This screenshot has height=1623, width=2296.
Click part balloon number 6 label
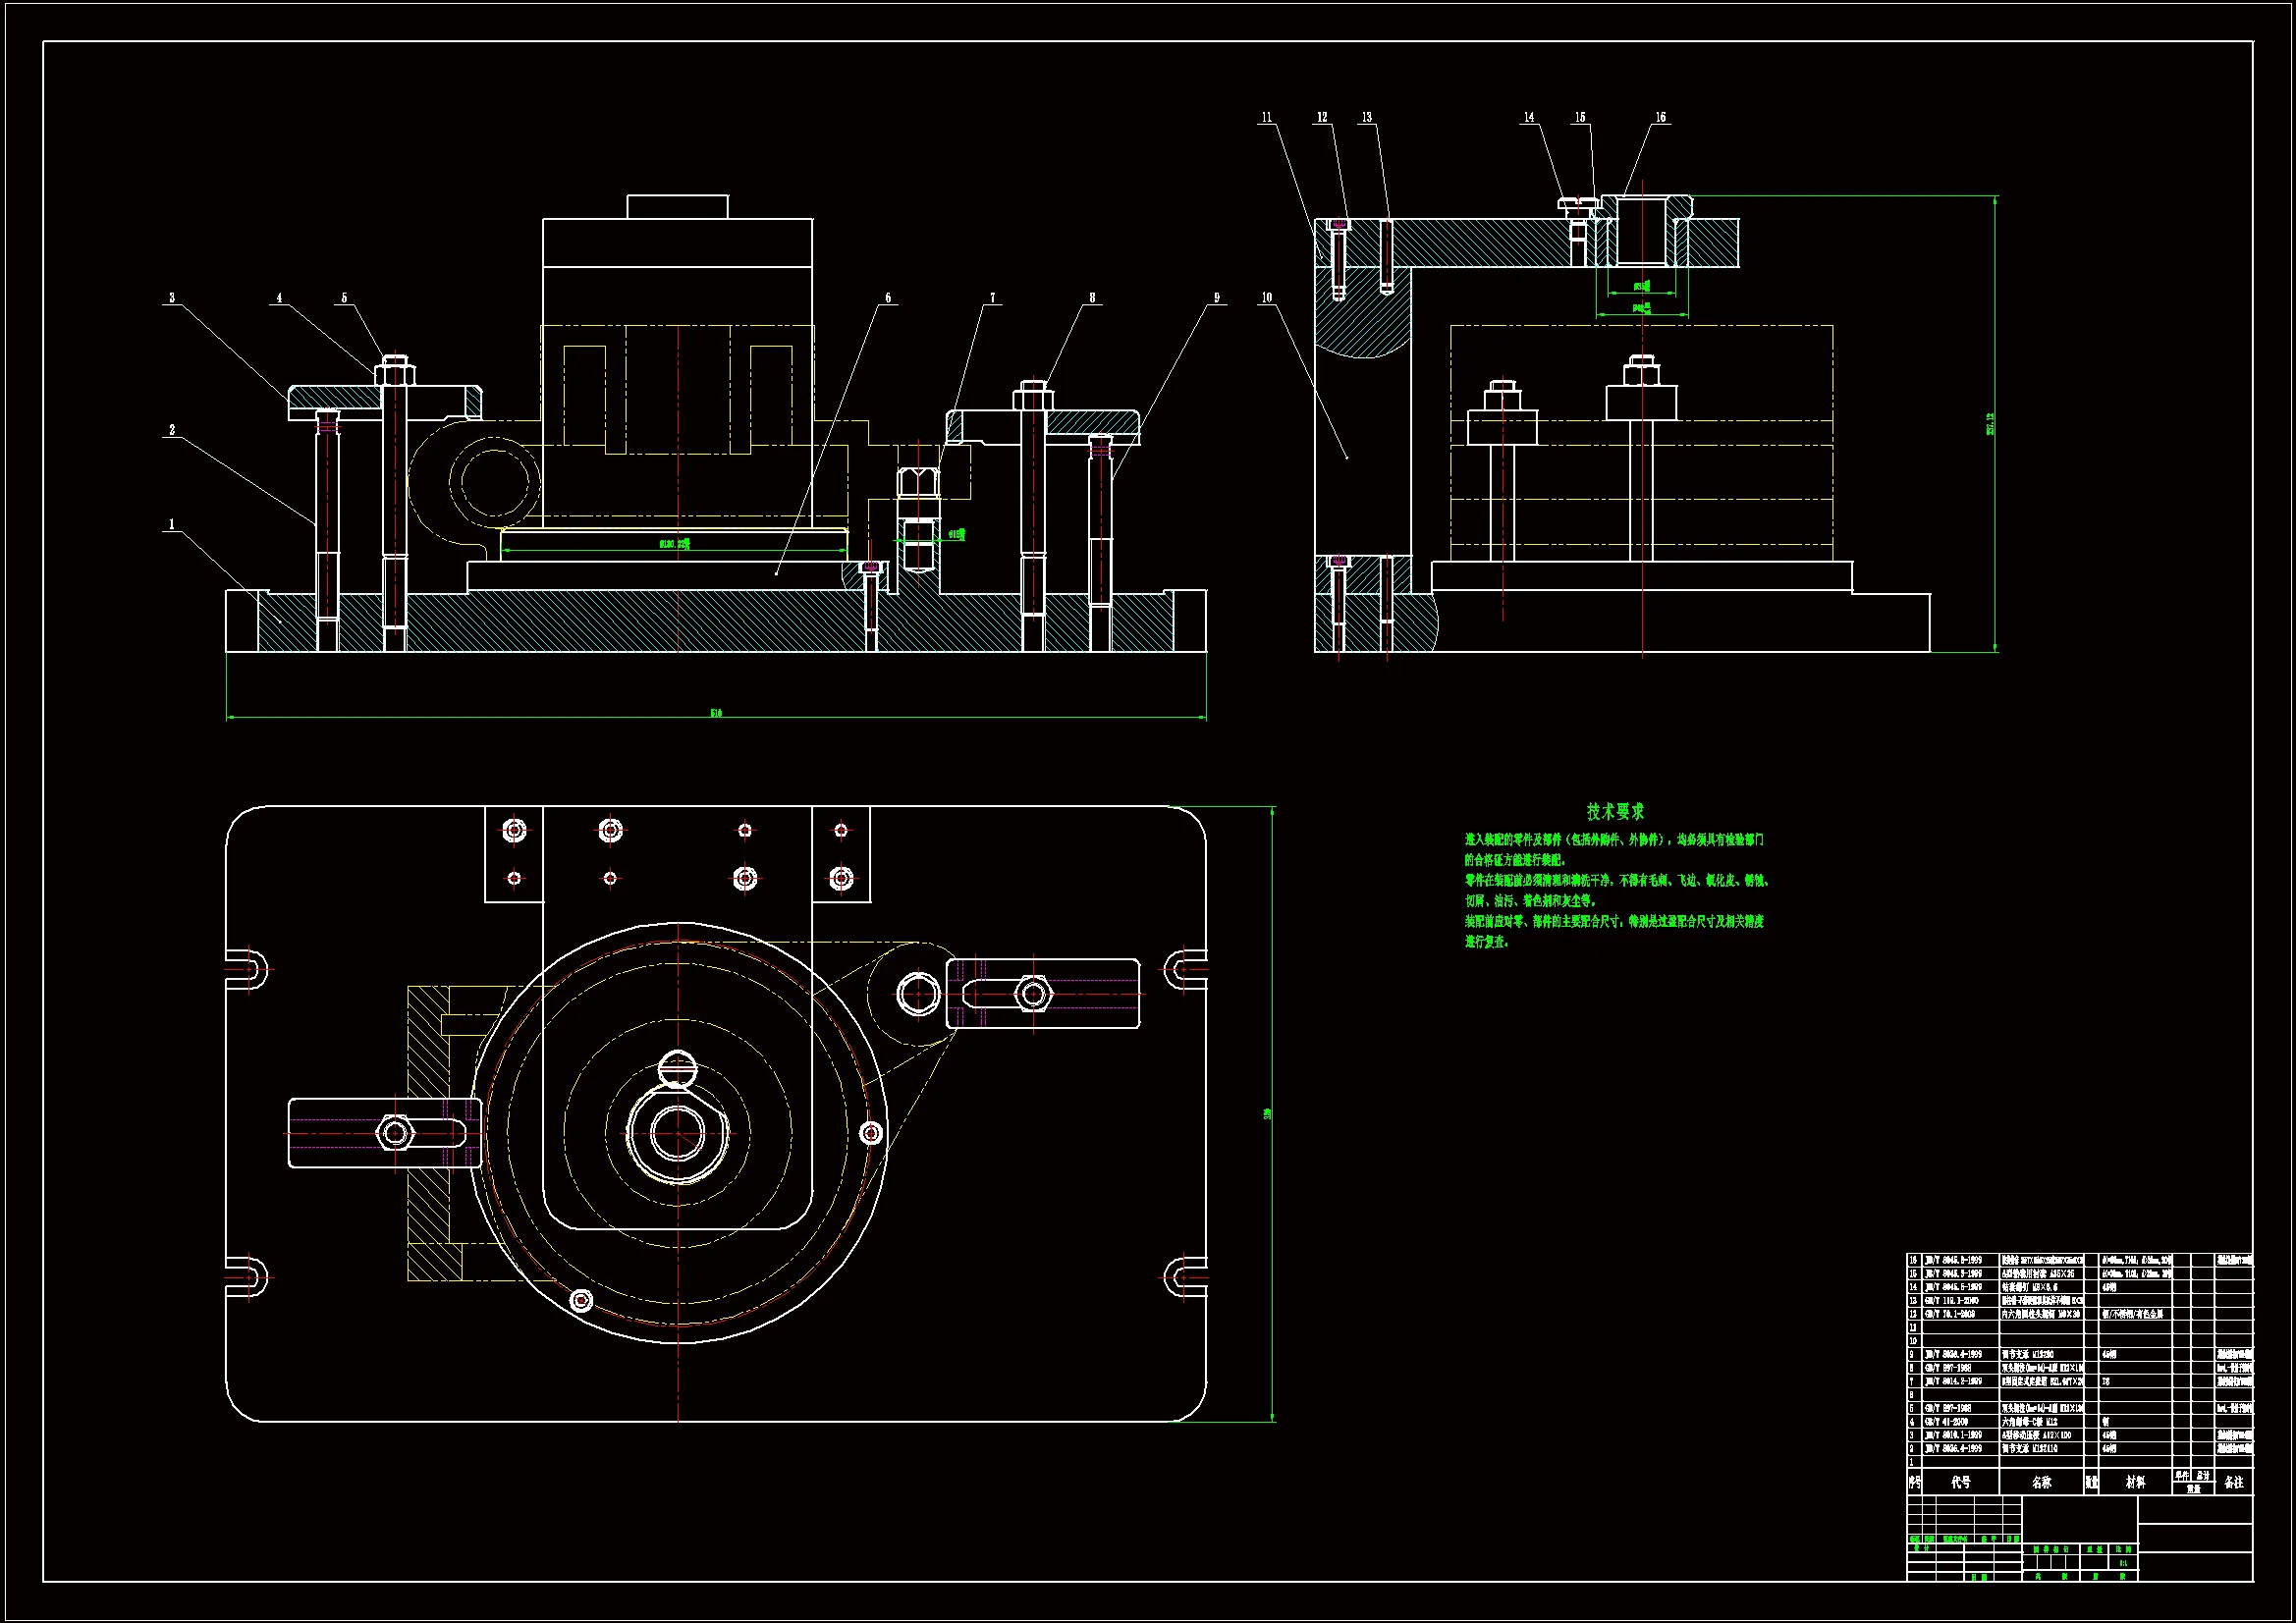point(887,298)
